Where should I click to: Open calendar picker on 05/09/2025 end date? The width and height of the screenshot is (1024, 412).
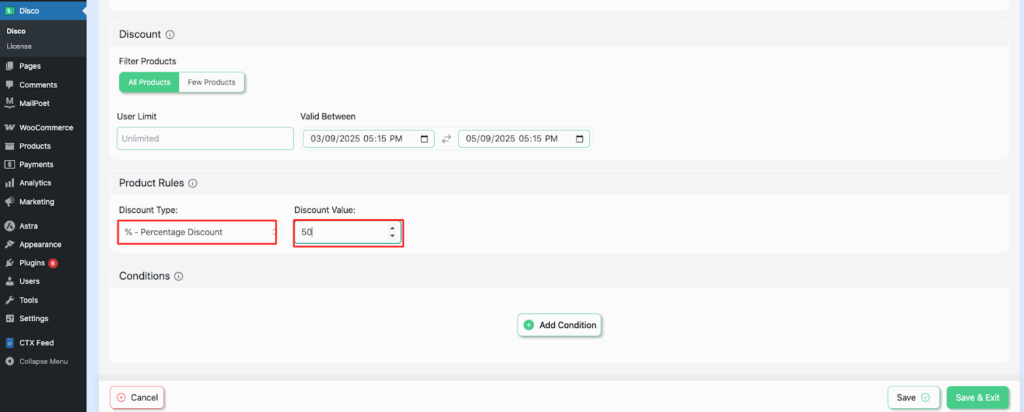[579, 139]
